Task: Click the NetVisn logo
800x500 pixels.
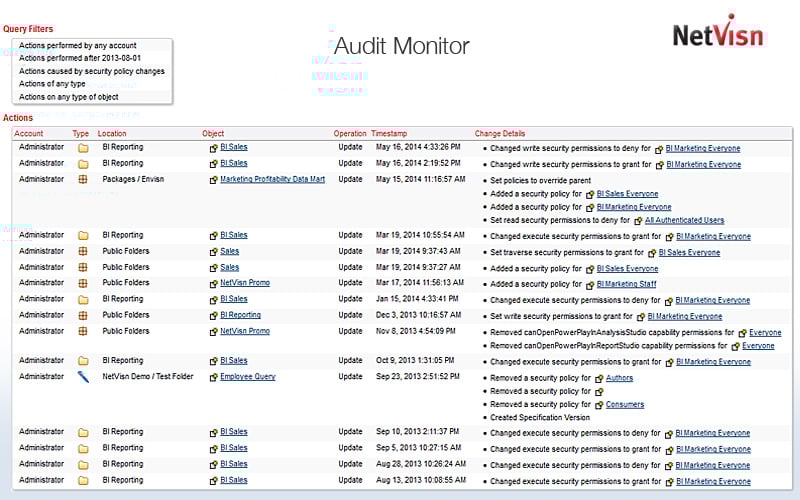Action: [717, 33]
